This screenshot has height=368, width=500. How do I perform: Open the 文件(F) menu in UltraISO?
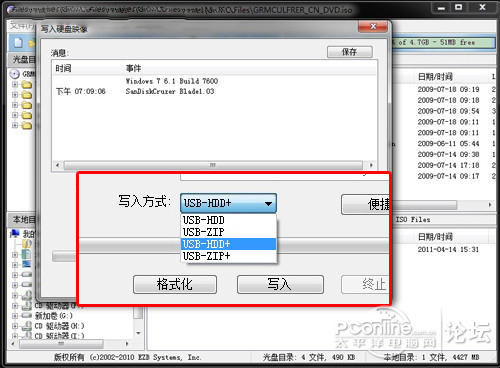pos(21,25)
